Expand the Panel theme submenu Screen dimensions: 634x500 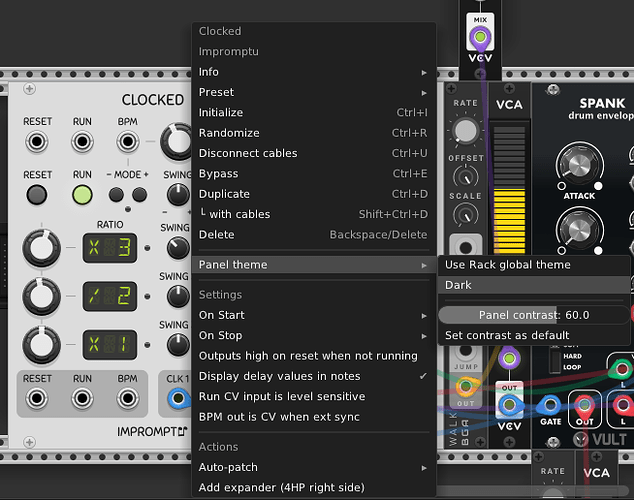313,265
